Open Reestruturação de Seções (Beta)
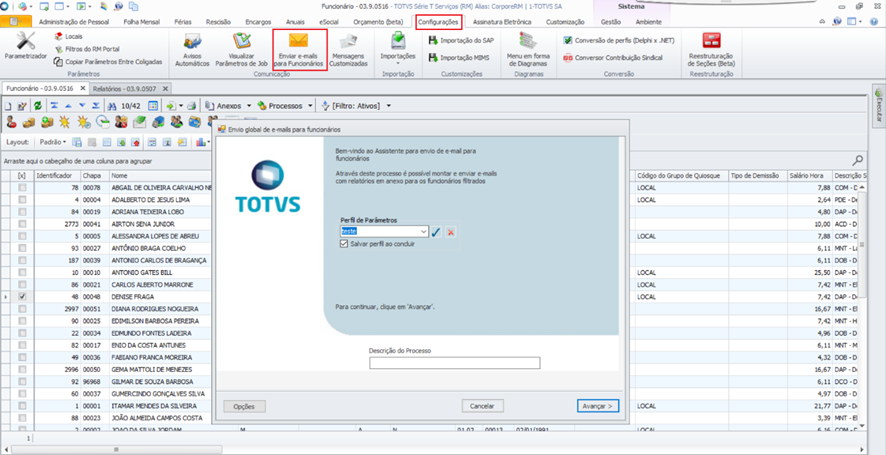 tap(711, 50)
